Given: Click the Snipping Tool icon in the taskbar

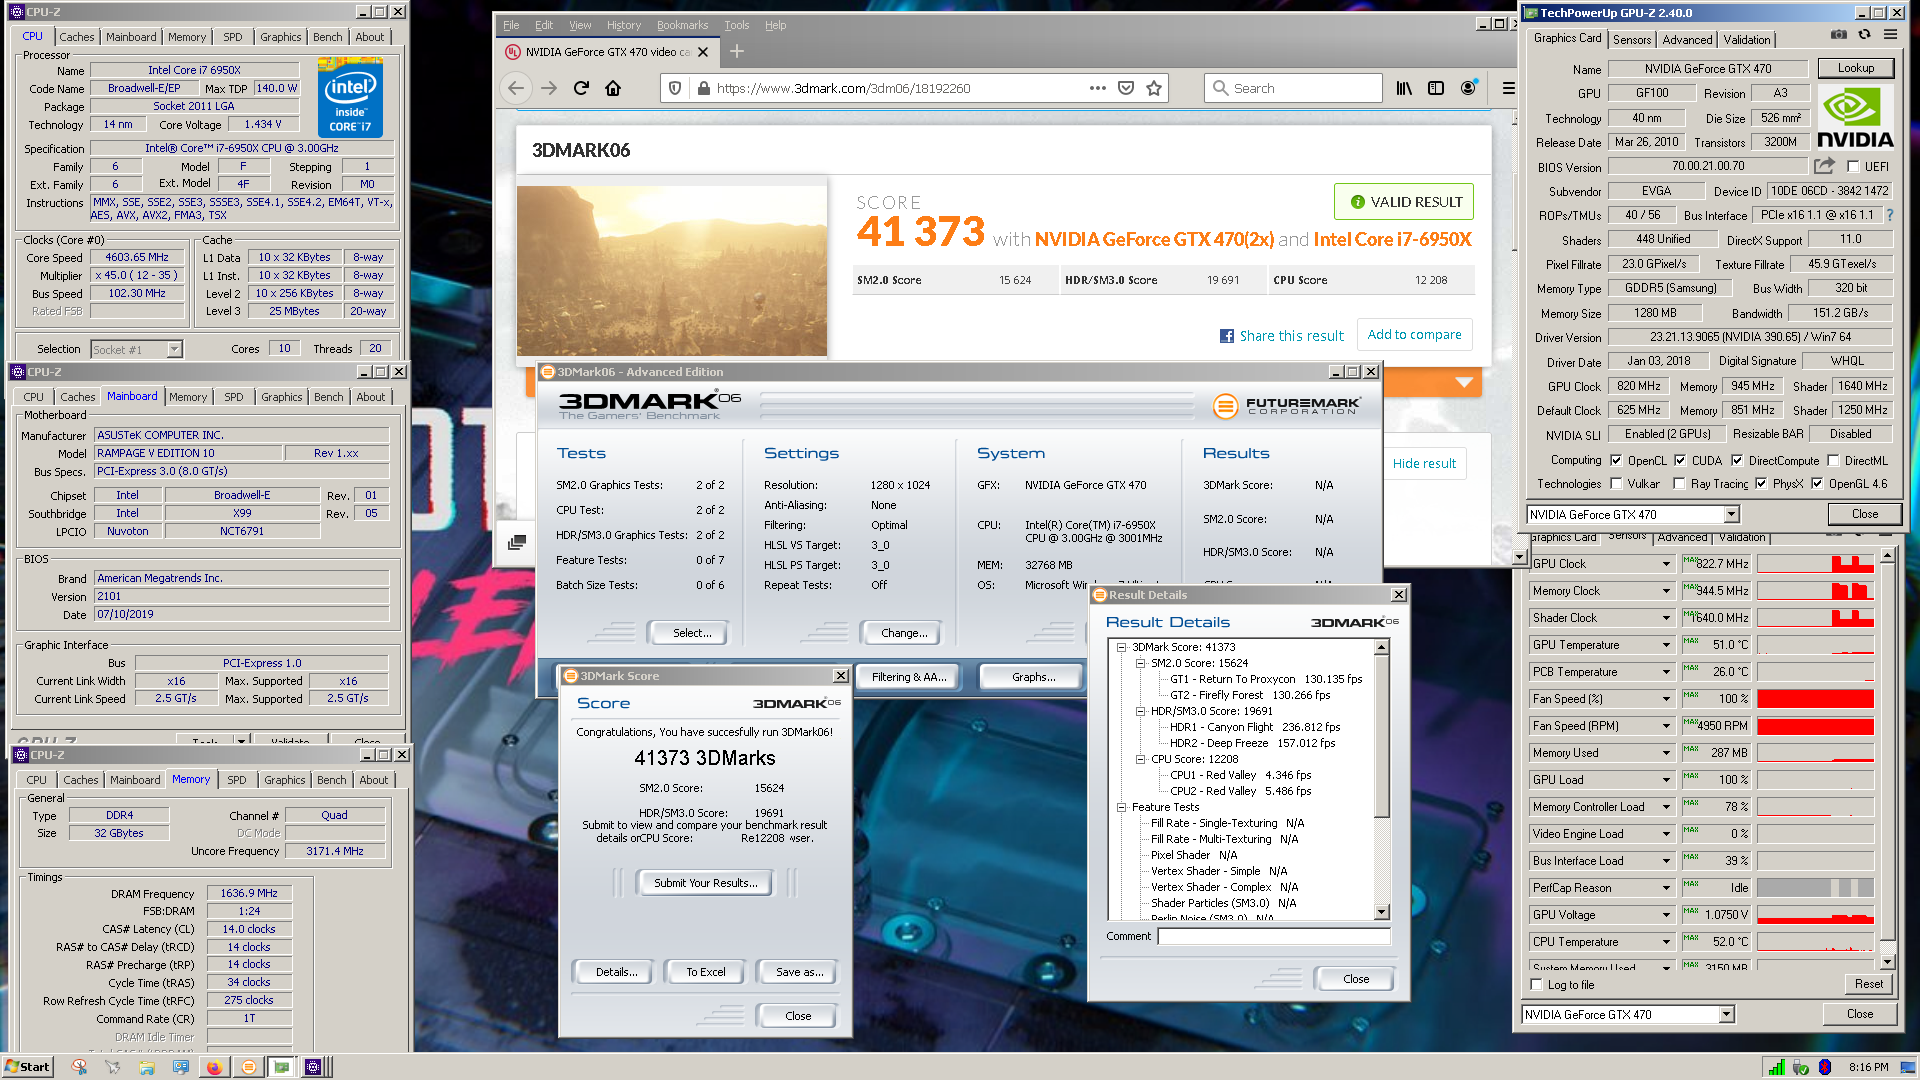Looking at the screenshot, I should [x=79, y=1067].
